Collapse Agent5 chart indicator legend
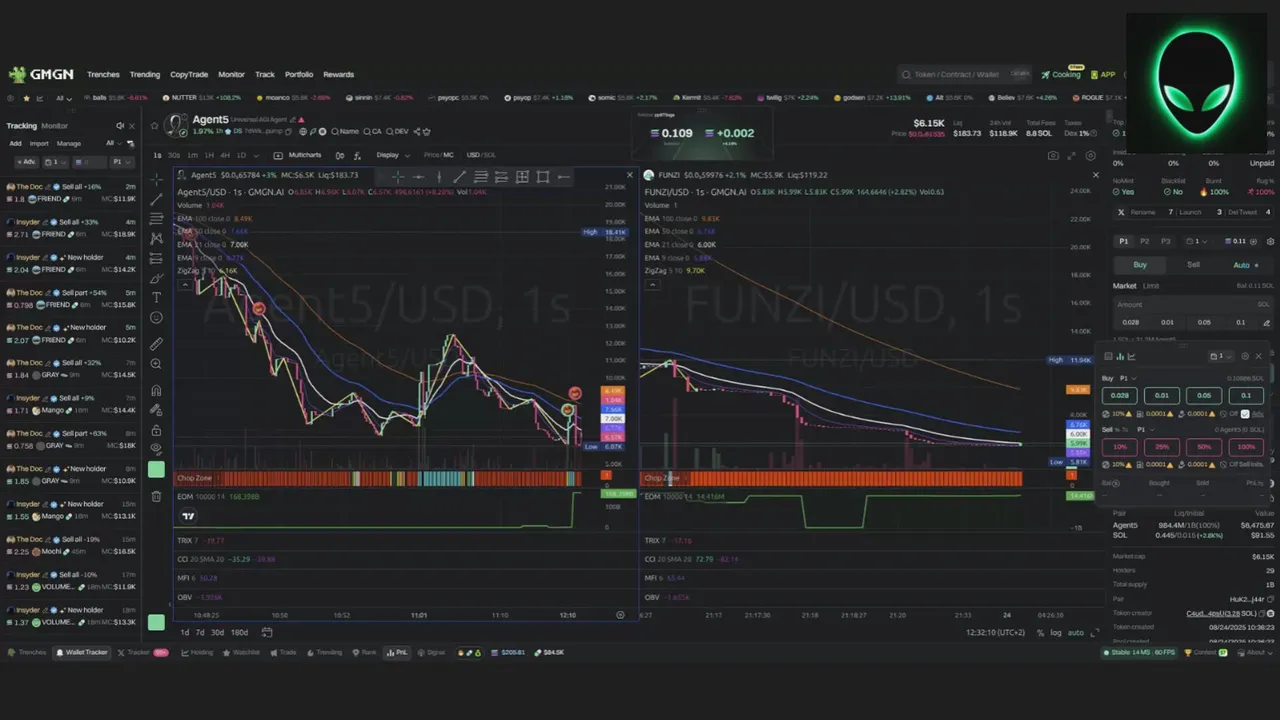The image size is (1280, 720). click(x=185, y=285)
